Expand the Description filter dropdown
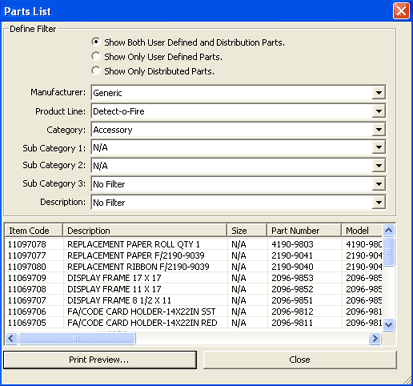Viewport: 413px width, 386px height. 379,202
